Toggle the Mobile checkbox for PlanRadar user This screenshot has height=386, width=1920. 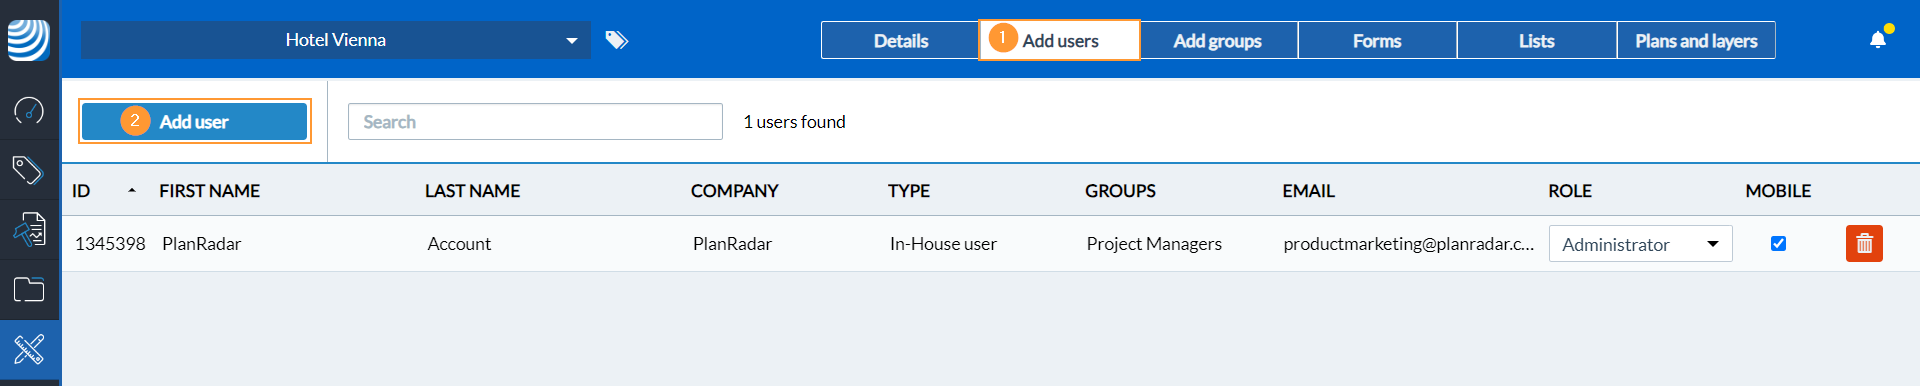click(1778, 243)
